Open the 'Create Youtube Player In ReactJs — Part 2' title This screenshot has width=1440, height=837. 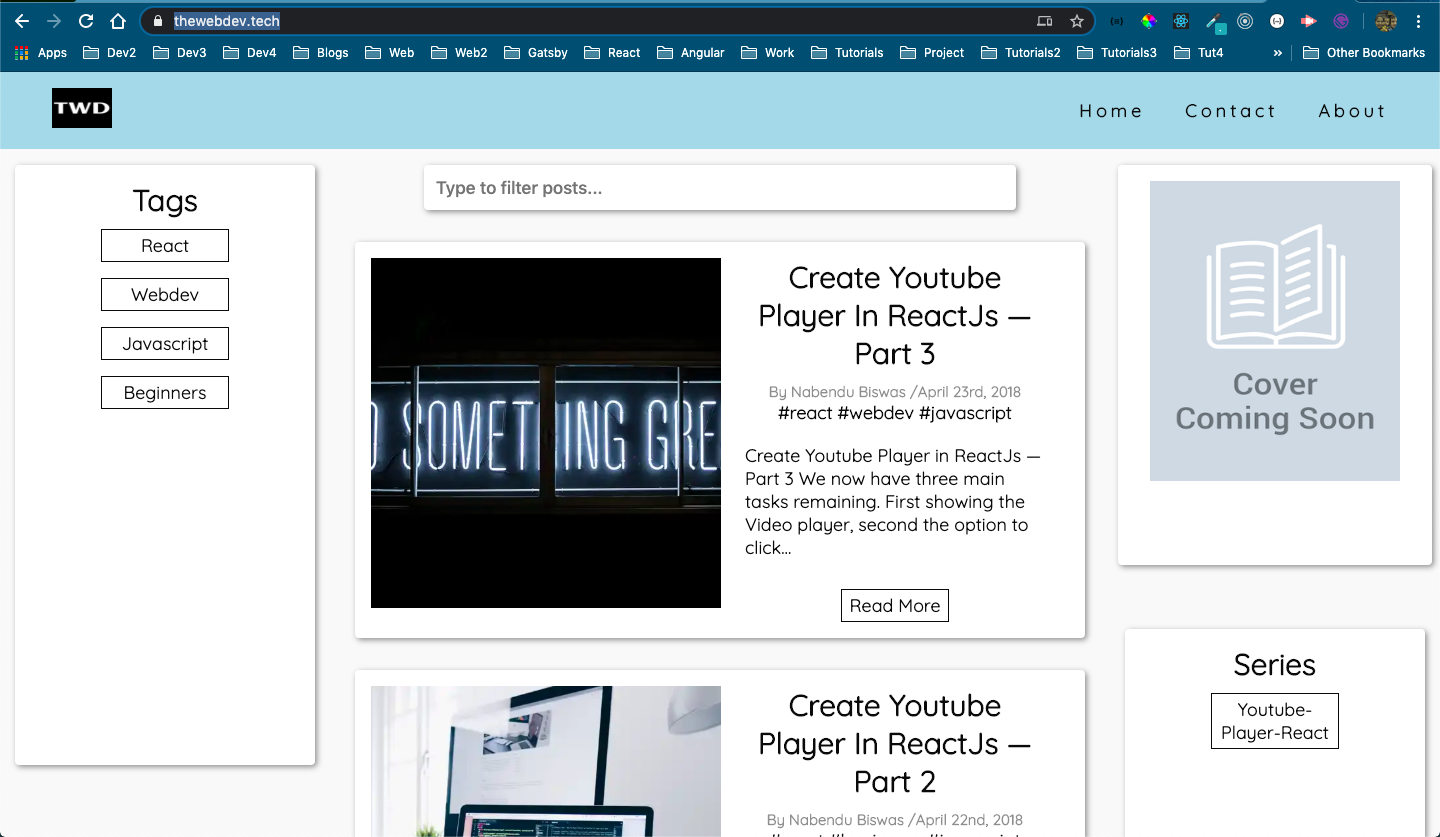point(895,744)
